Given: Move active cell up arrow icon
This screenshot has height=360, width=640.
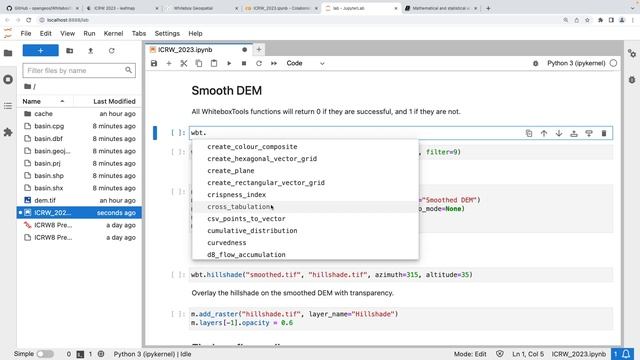Looking at the screenshot, I should [x=544, y=133].
